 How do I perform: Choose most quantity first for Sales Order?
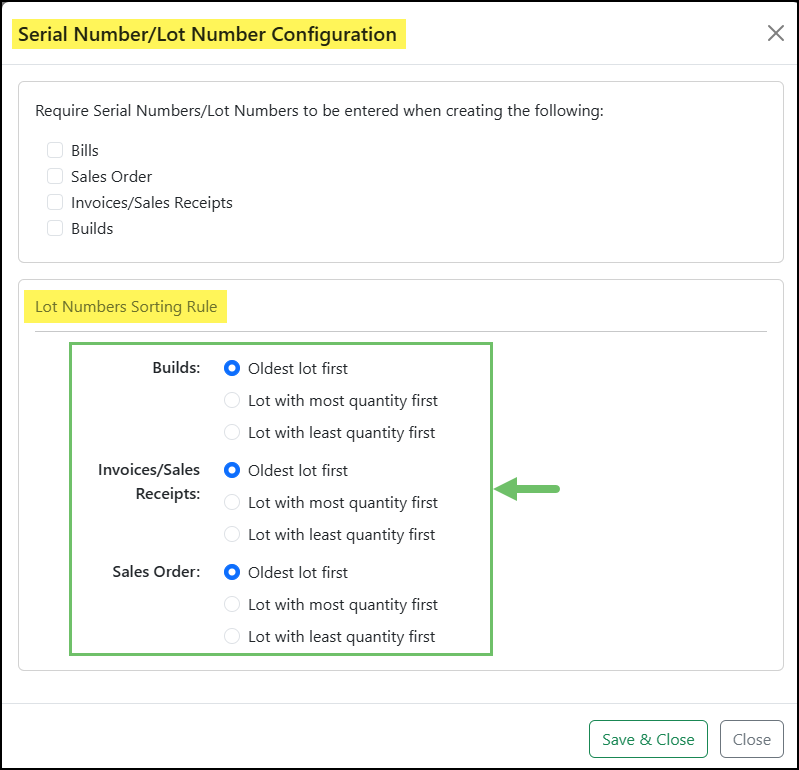232,605
